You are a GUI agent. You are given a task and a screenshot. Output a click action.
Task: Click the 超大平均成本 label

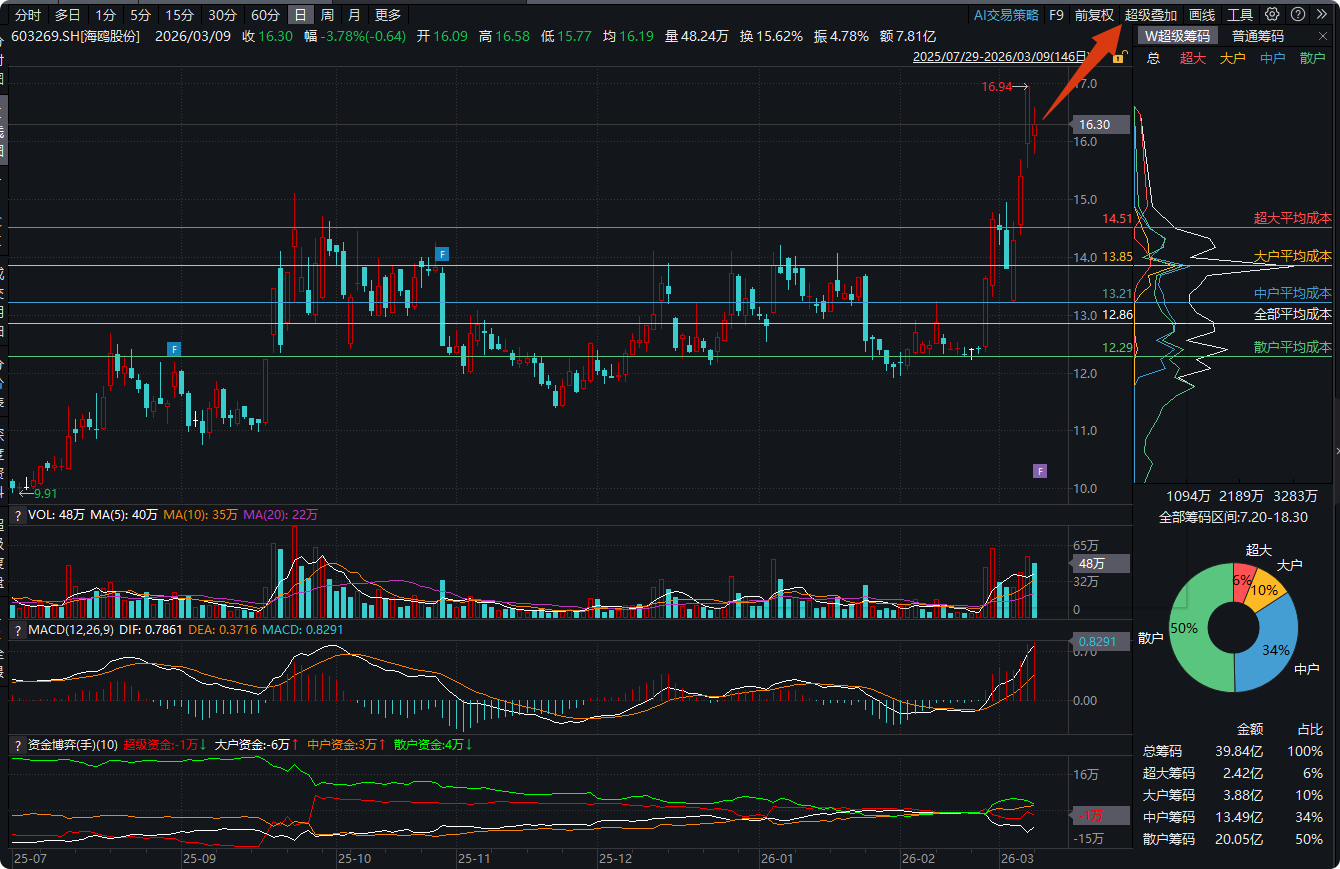[x=1292, y=218]
